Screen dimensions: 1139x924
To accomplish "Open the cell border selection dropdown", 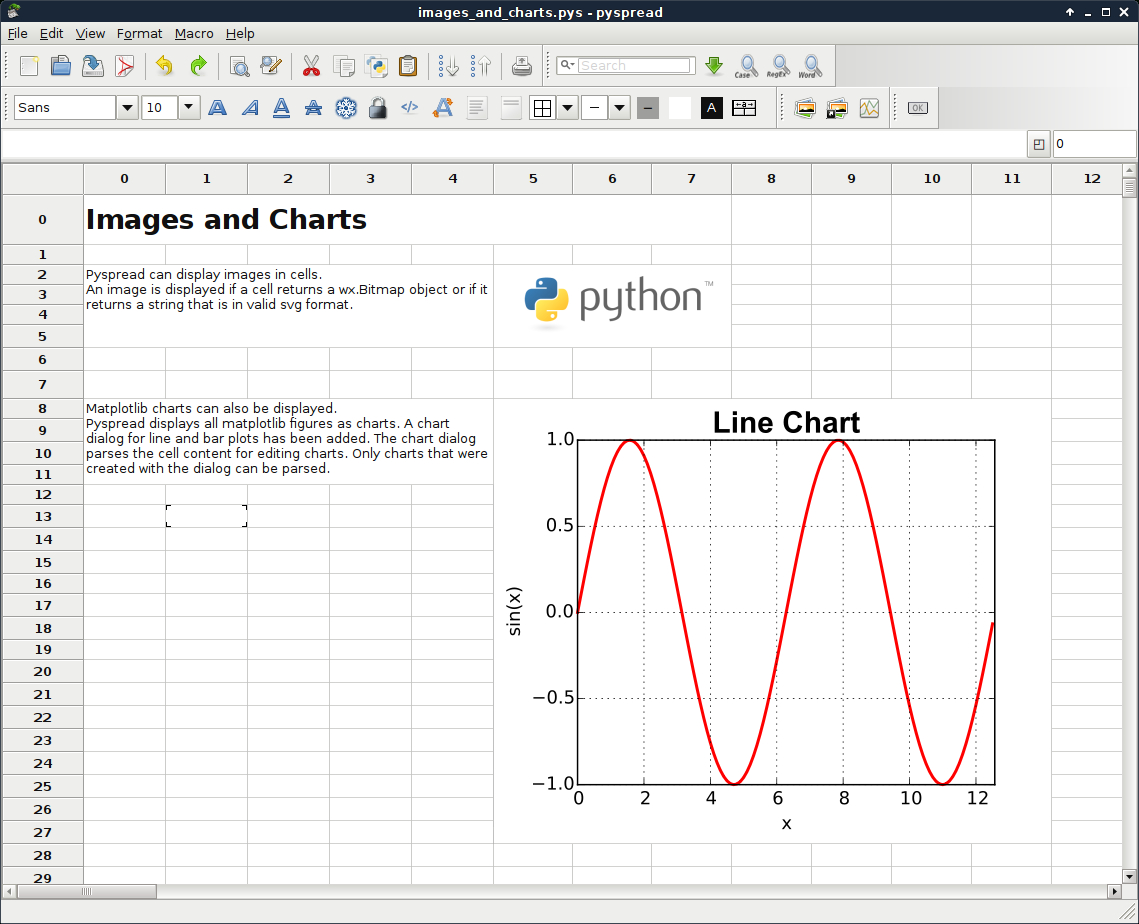I will click(x=567, y=108).
